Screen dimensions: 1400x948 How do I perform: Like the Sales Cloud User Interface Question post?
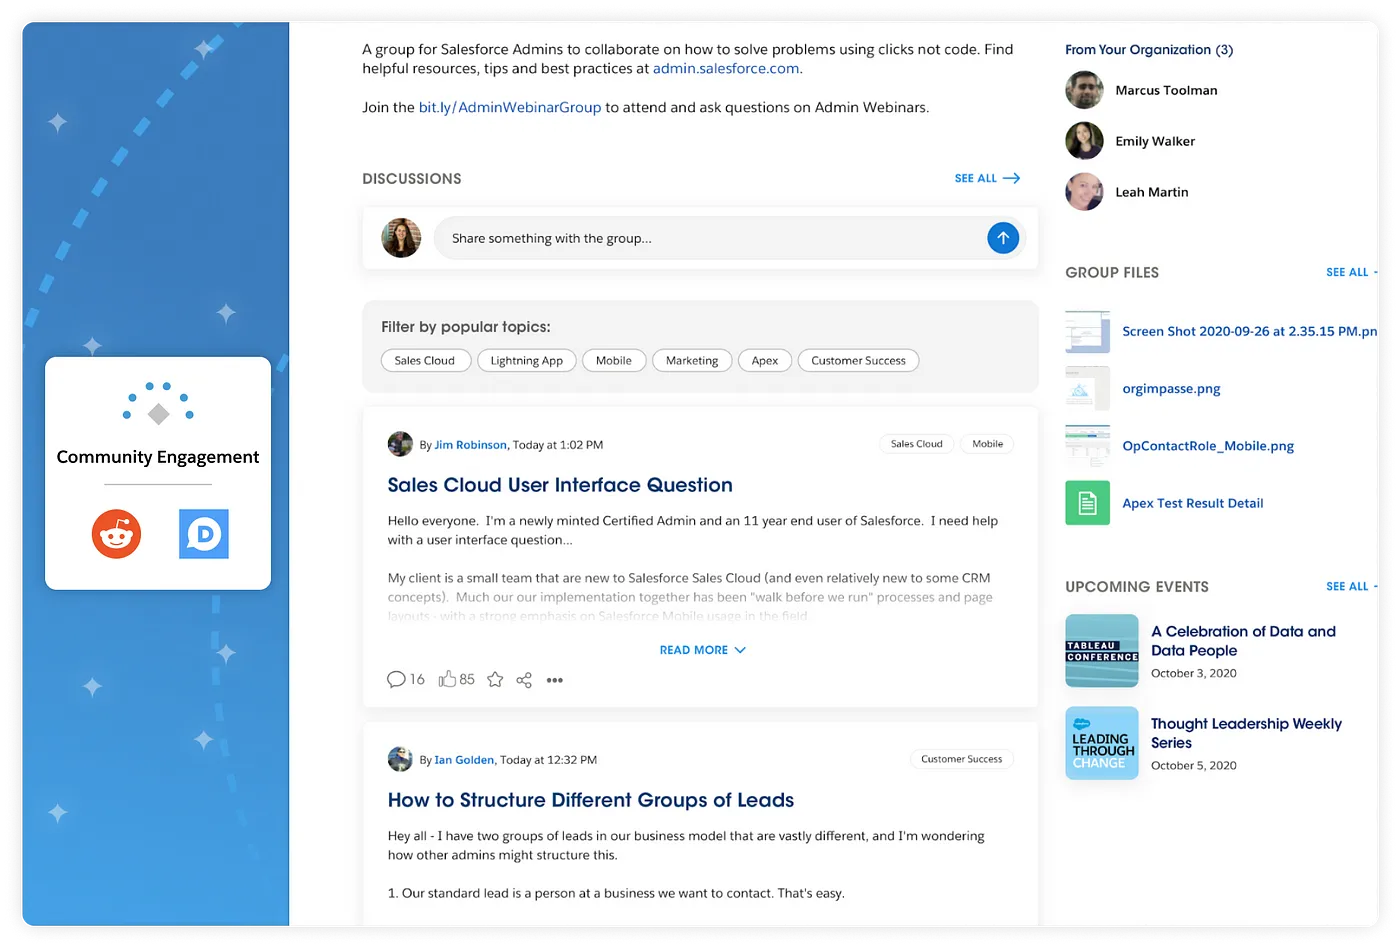click(x=456, y=679)
